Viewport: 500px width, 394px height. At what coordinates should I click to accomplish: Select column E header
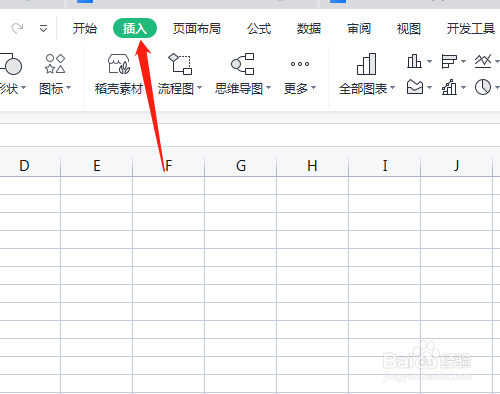click(97, 166)
